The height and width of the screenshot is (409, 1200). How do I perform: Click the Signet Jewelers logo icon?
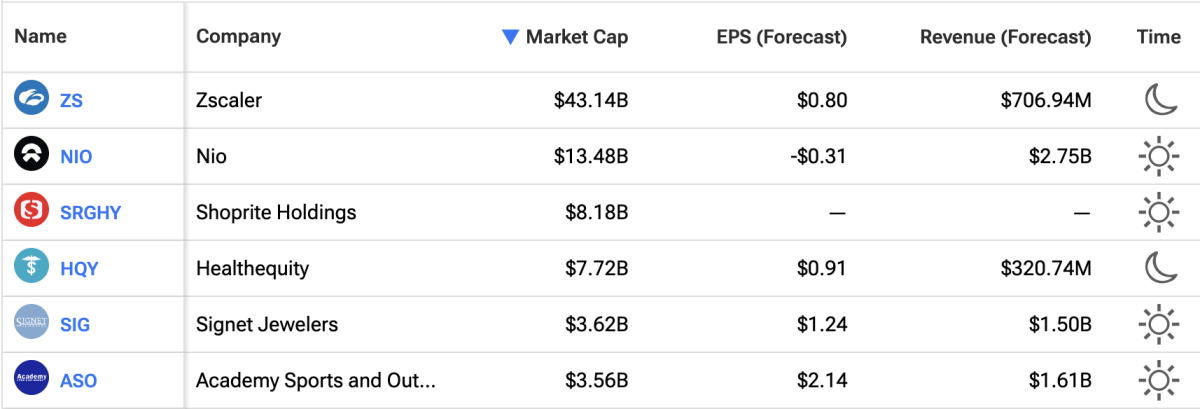click(x=31, y=324)
